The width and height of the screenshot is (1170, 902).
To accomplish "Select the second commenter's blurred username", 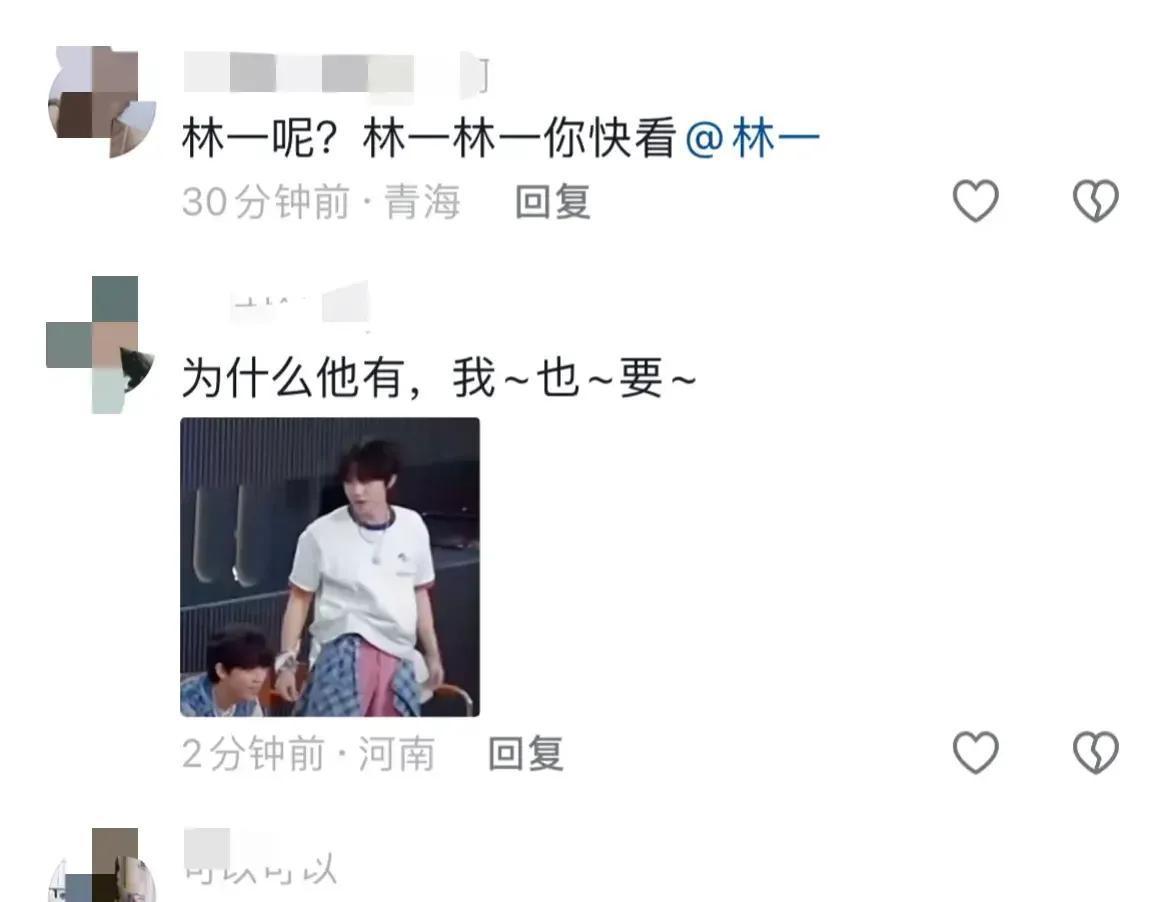I will coord(298,304).
